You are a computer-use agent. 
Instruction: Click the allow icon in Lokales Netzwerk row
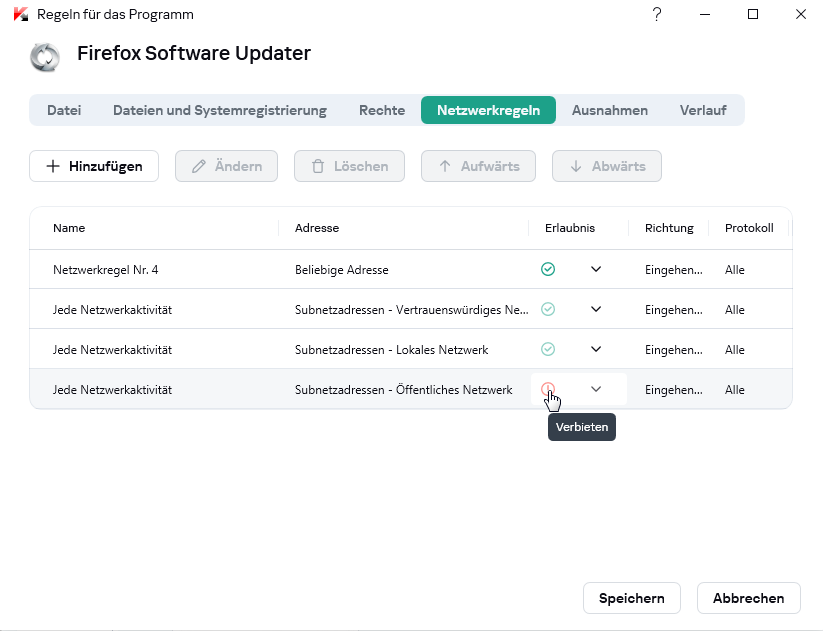[548, 349]
